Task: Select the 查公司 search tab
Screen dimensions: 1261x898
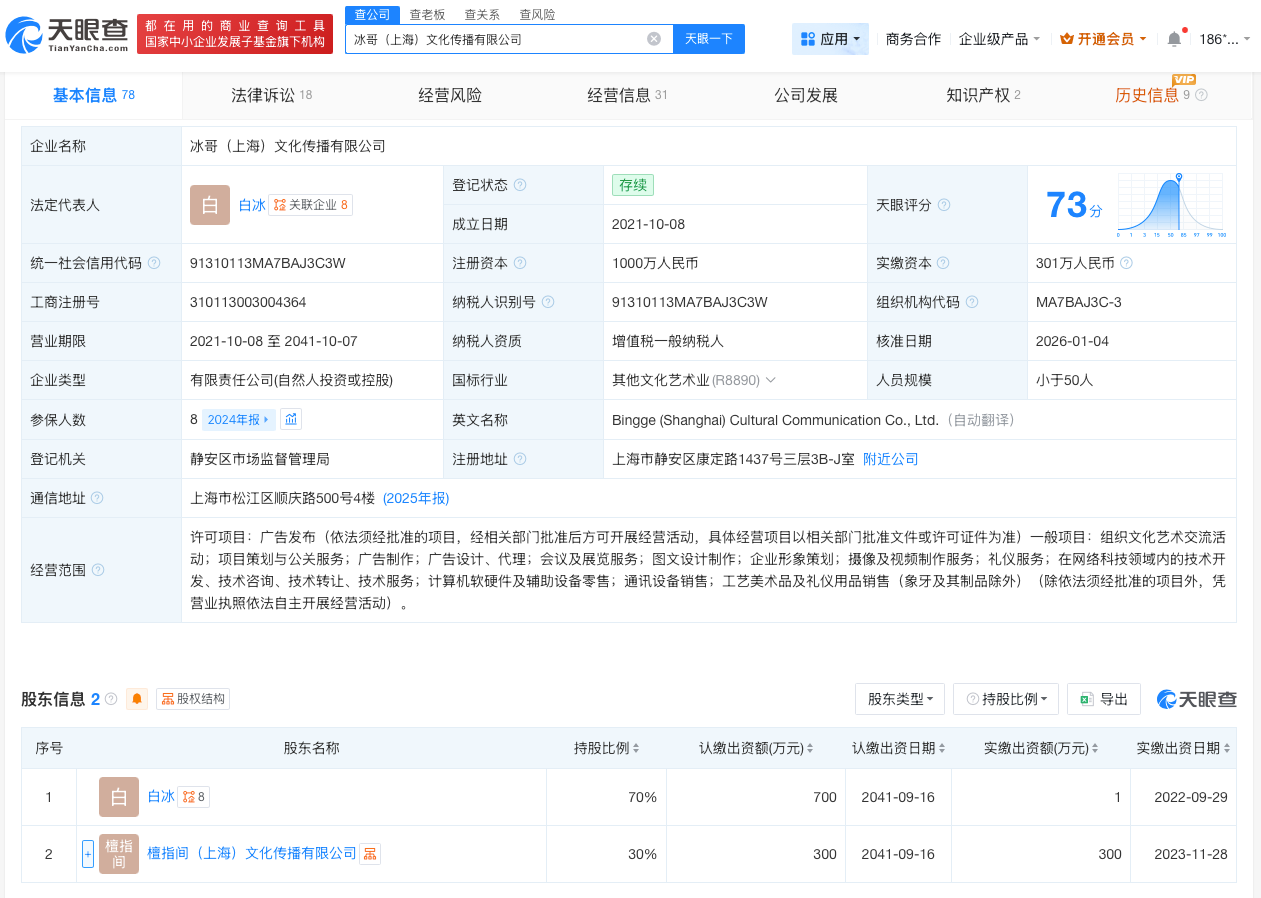Action: point(372,14)
